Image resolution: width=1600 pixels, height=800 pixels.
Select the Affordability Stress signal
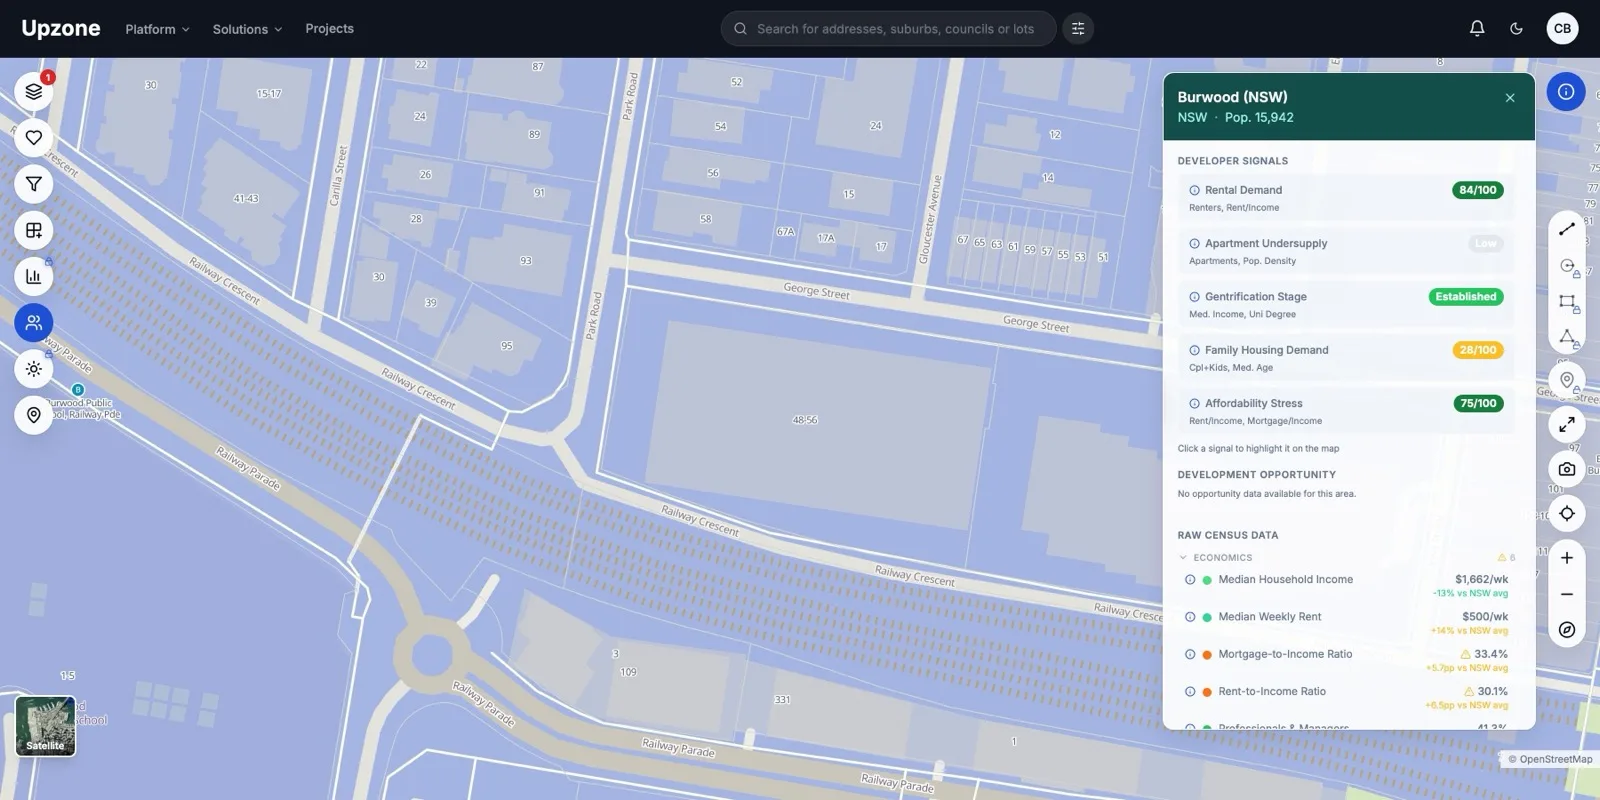click(x=1346, y=411)
